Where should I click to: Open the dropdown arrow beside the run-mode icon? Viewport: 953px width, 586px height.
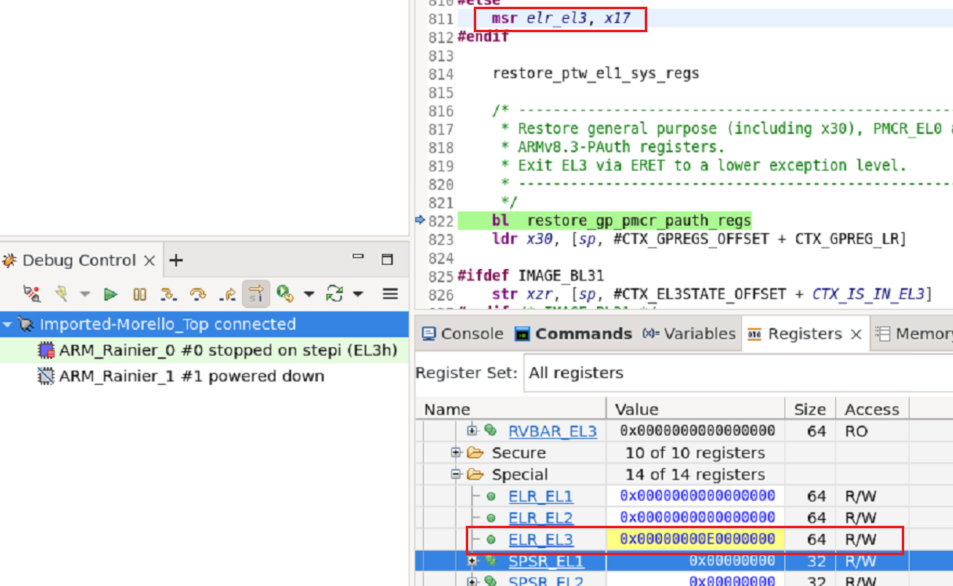coord(308,294)
